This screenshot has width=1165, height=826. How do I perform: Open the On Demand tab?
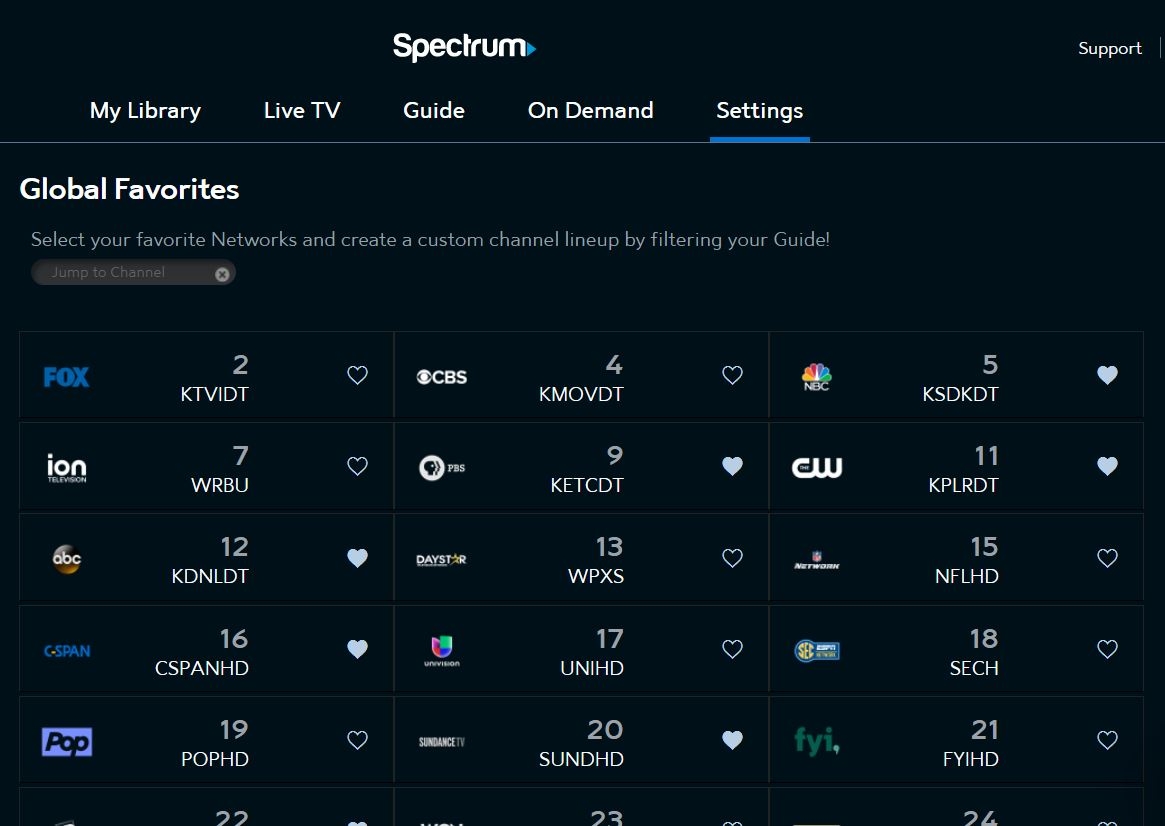pos(590,111)
